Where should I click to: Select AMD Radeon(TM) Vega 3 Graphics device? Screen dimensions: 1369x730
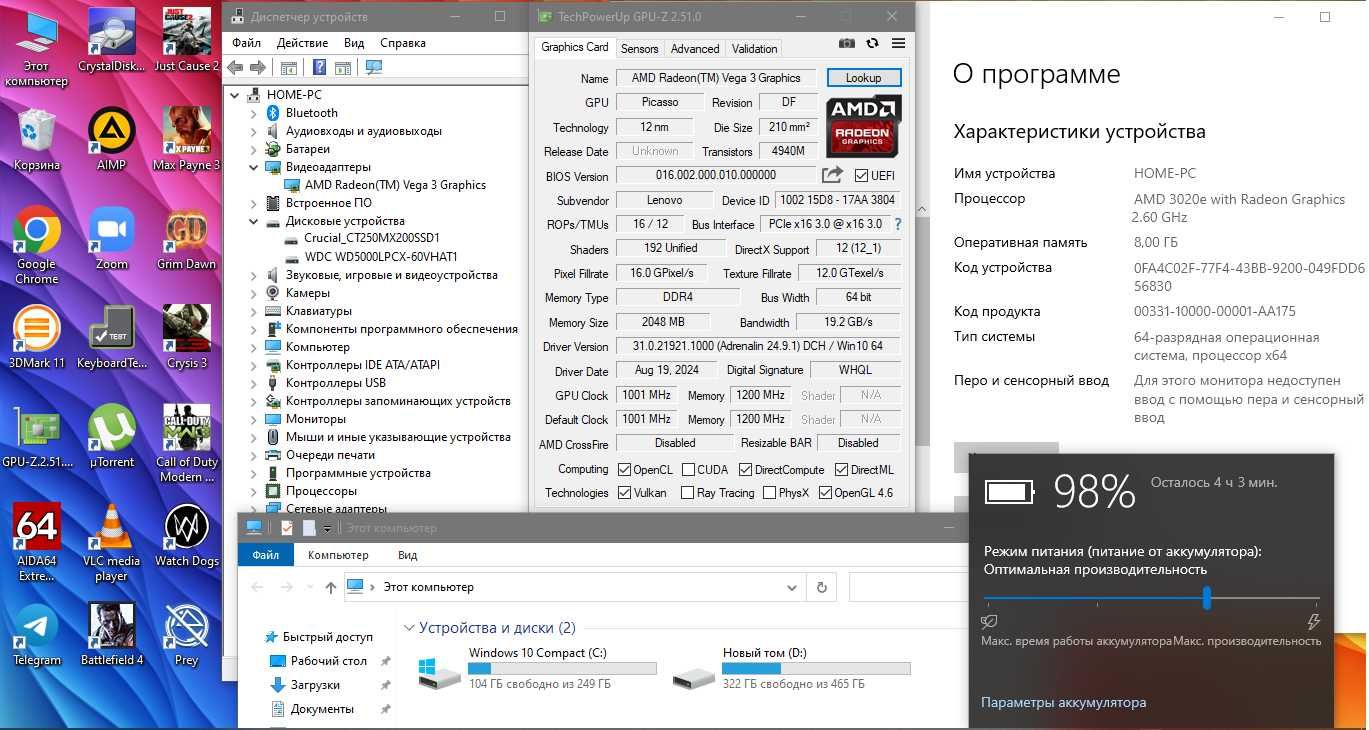[395, 185]
